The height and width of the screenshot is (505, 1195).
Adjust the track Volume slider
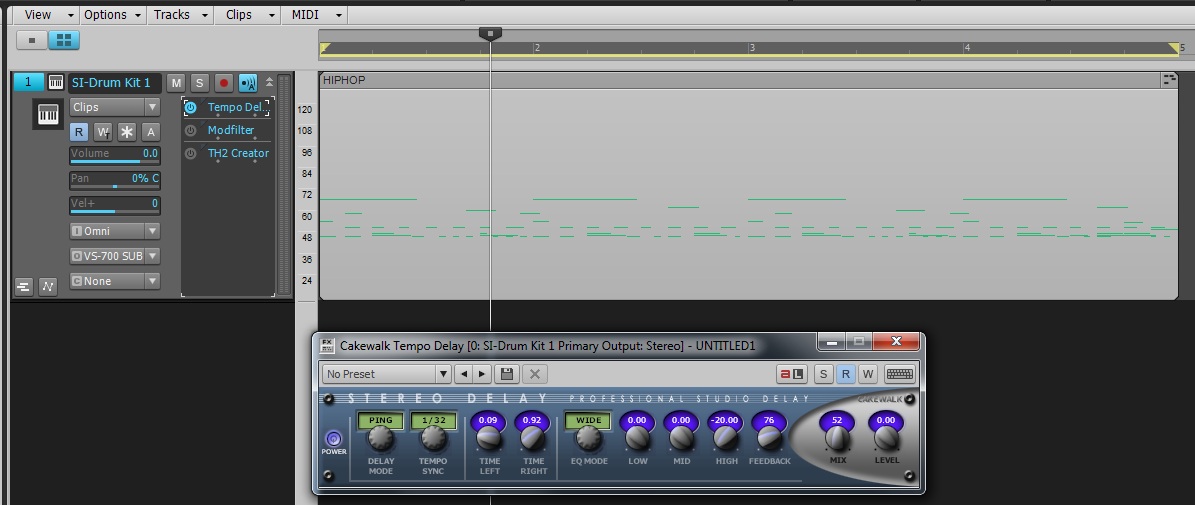click(114, 155)
